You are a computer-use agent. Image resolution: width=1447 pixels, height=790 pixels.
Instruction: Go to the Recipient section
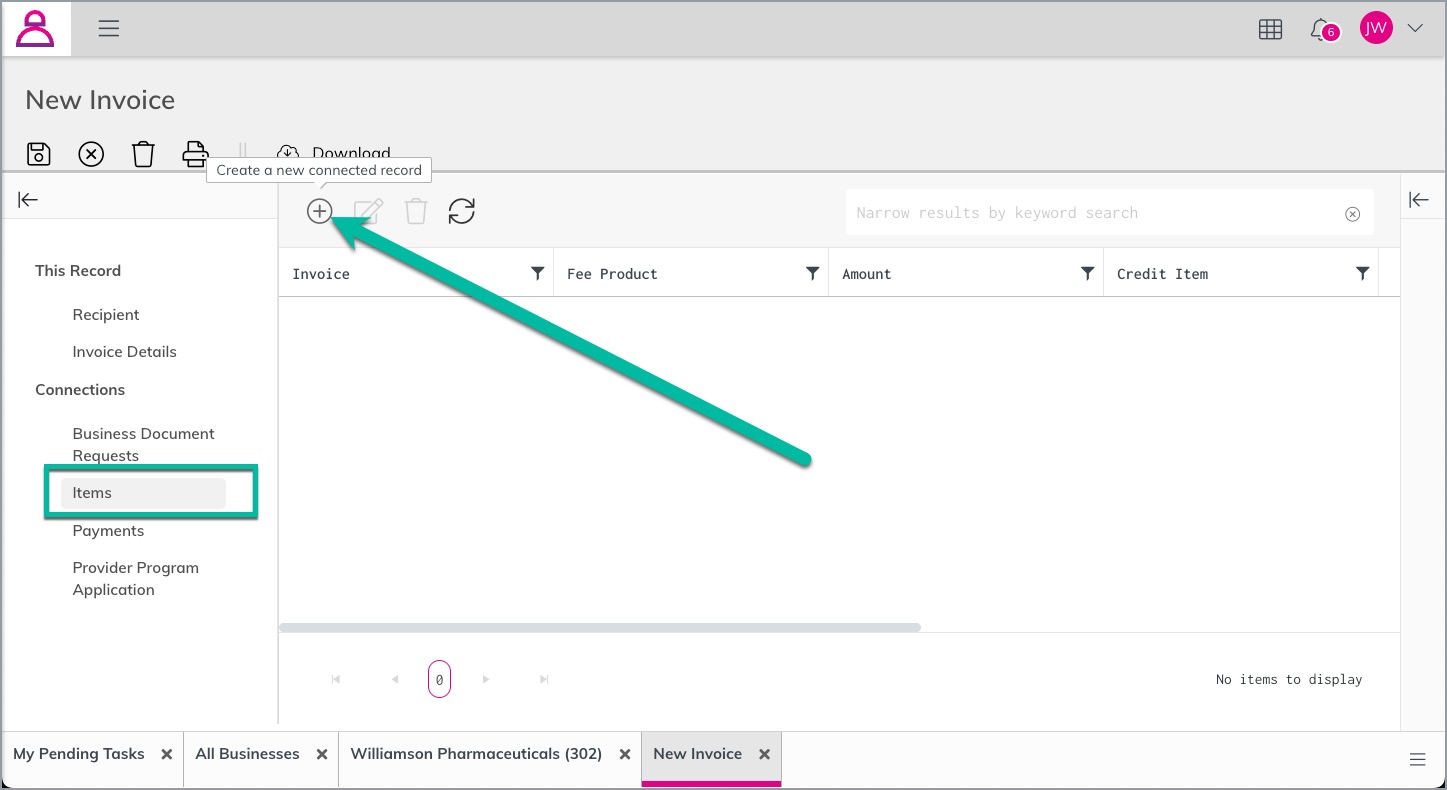pos(106,315)
